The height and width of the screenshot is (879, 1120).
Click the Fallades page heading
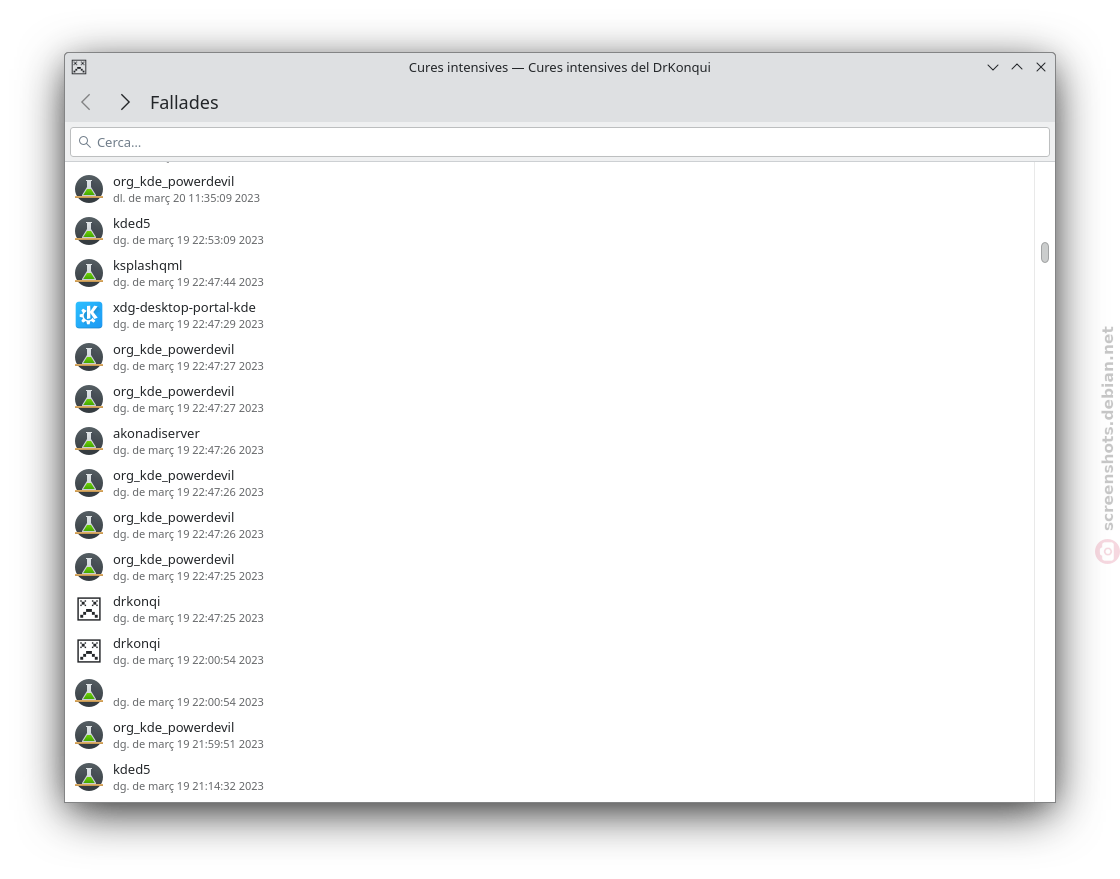tap(184, 103)
